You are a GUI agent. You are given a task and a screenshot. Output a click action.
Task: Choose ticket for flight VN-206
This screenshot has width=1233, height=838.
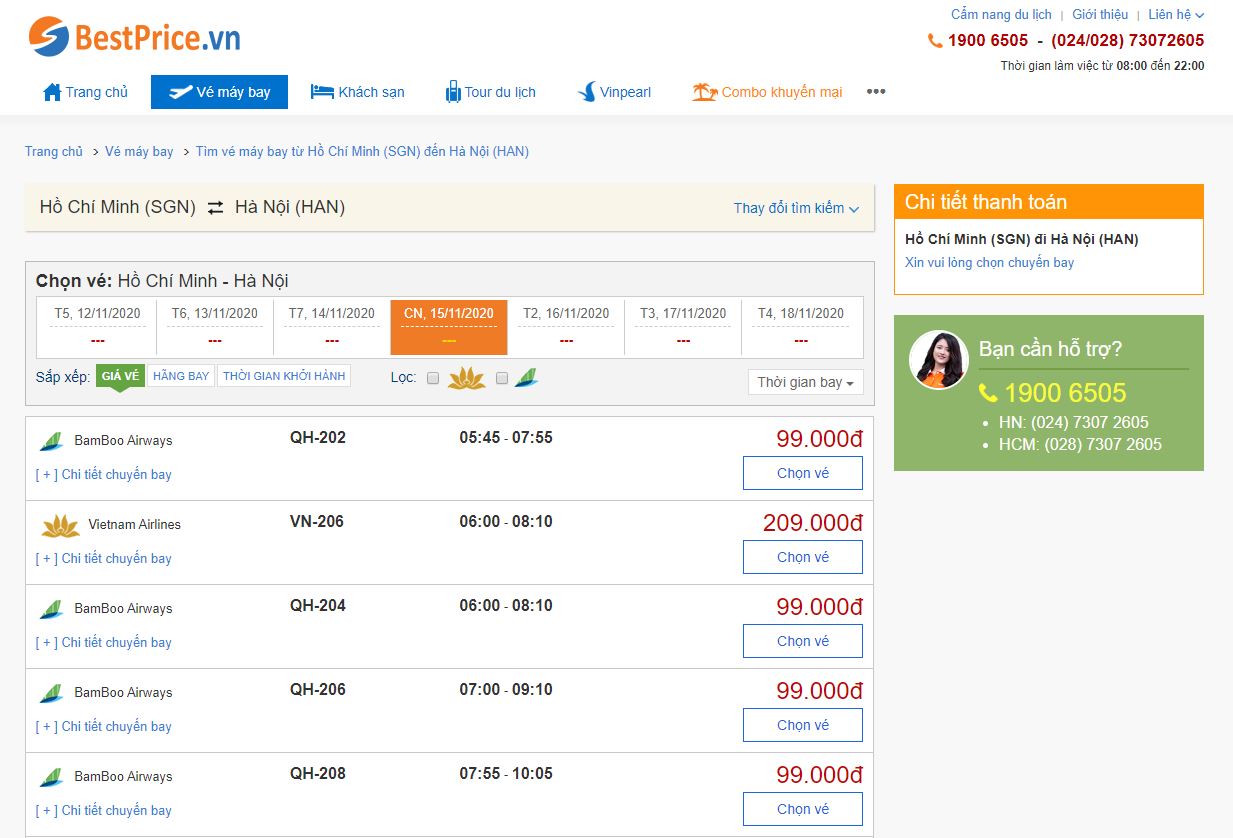tap(803, 557)
